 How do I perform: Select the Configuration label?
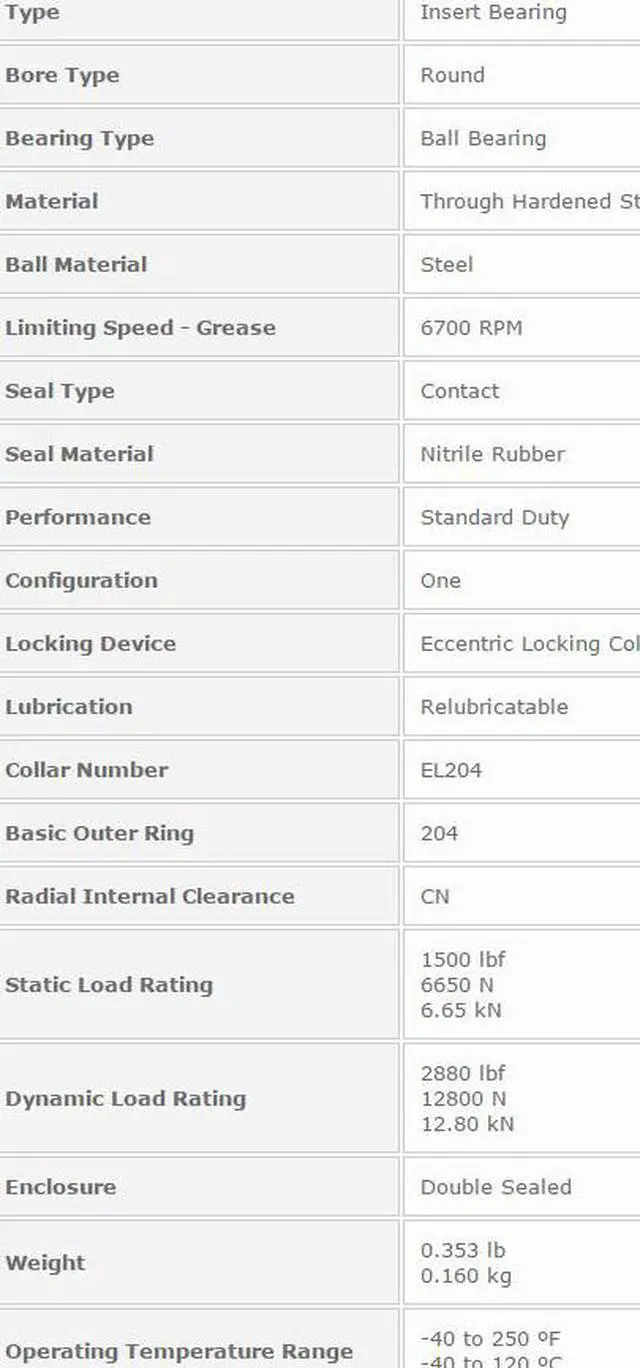pyautogui.click(x=81, y=580)
